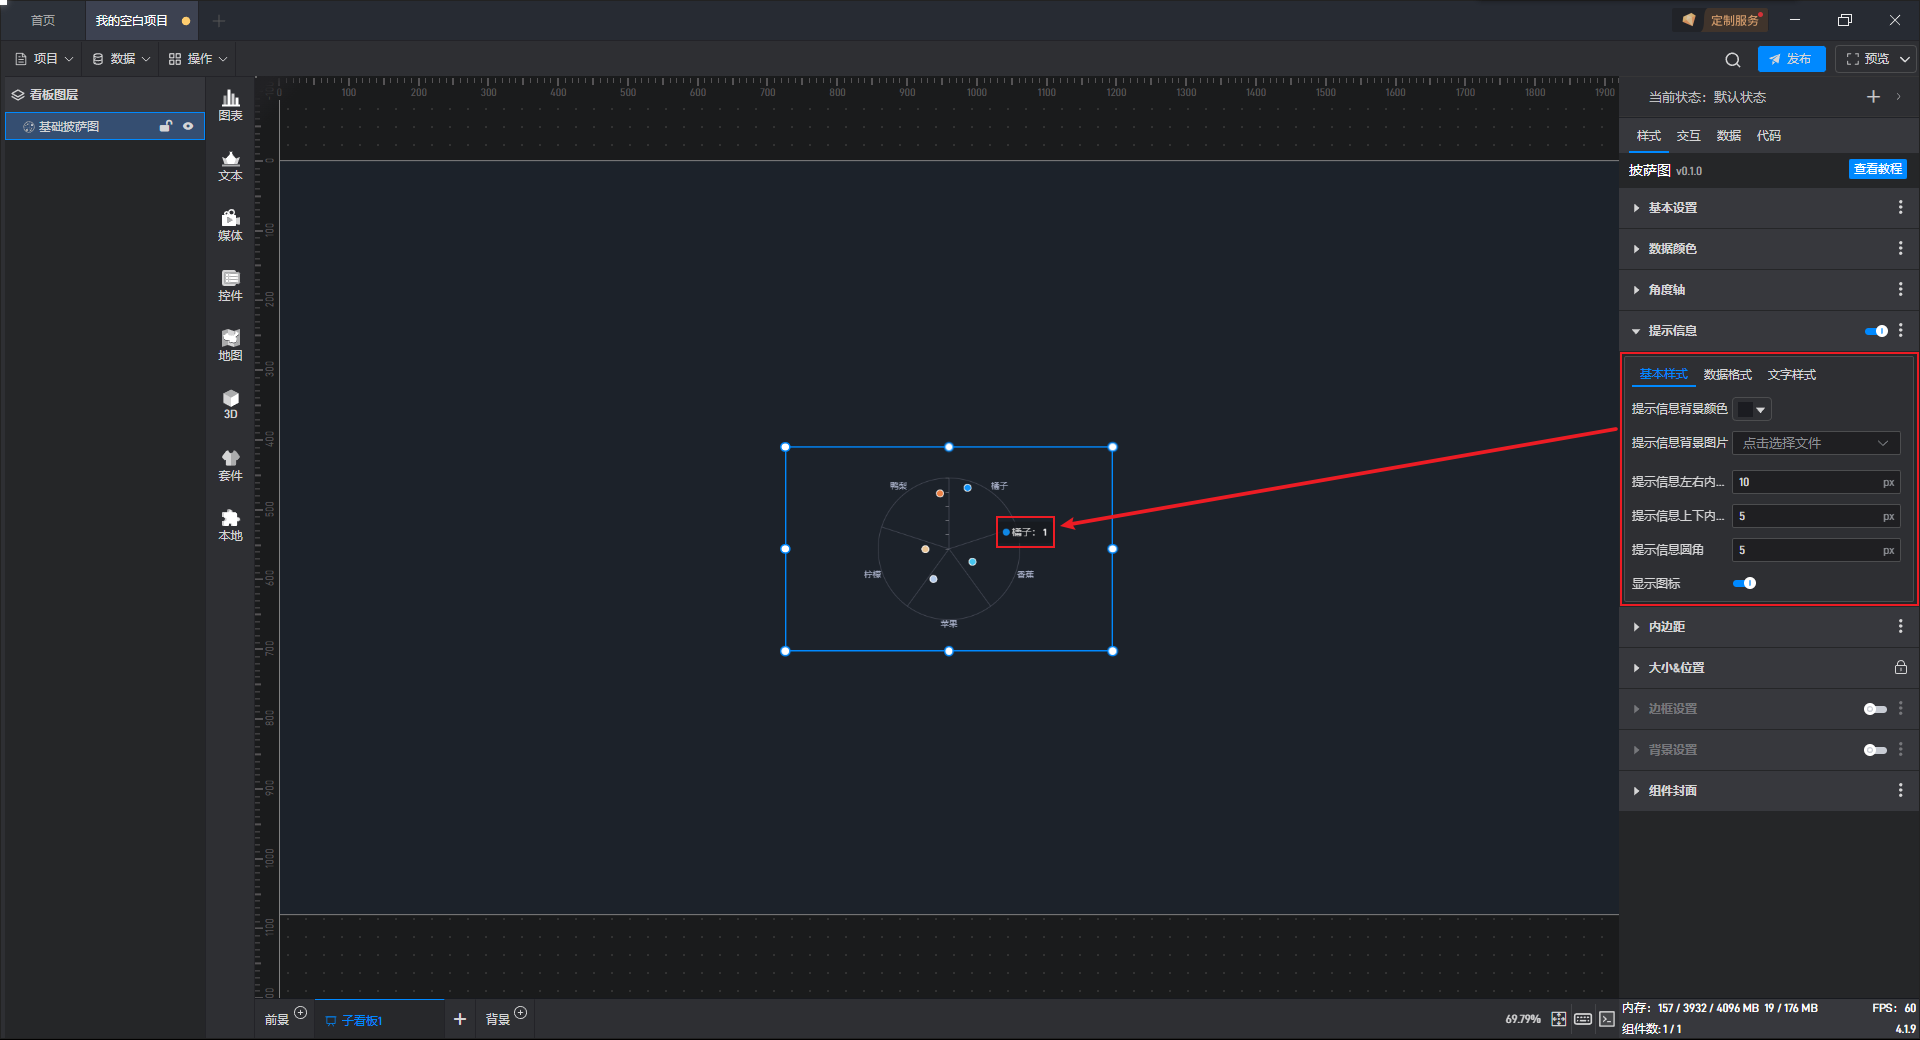The width and height of the screenshot is (1920, 1040).
Task: Click the 看板图层 layers header icon
Action: [17, 95]
